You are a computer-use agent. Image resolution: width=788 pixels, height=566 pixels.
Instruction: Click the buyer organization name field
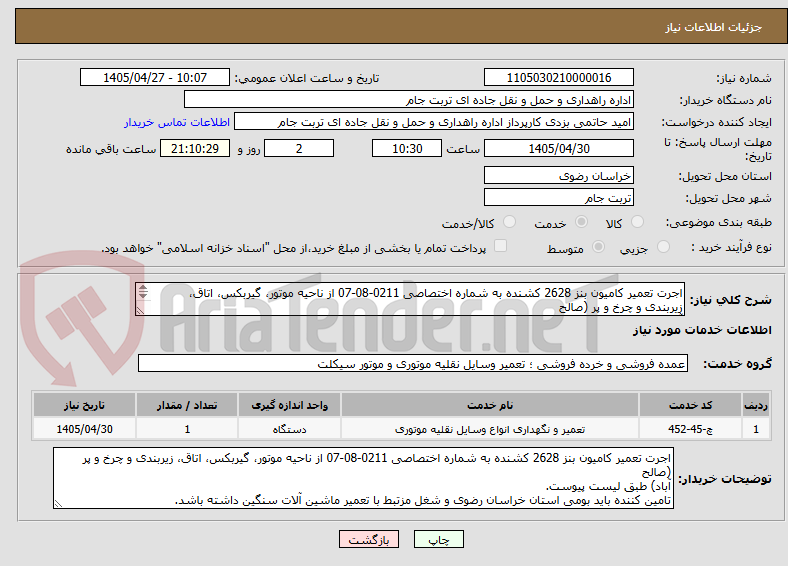coord(409,100)
